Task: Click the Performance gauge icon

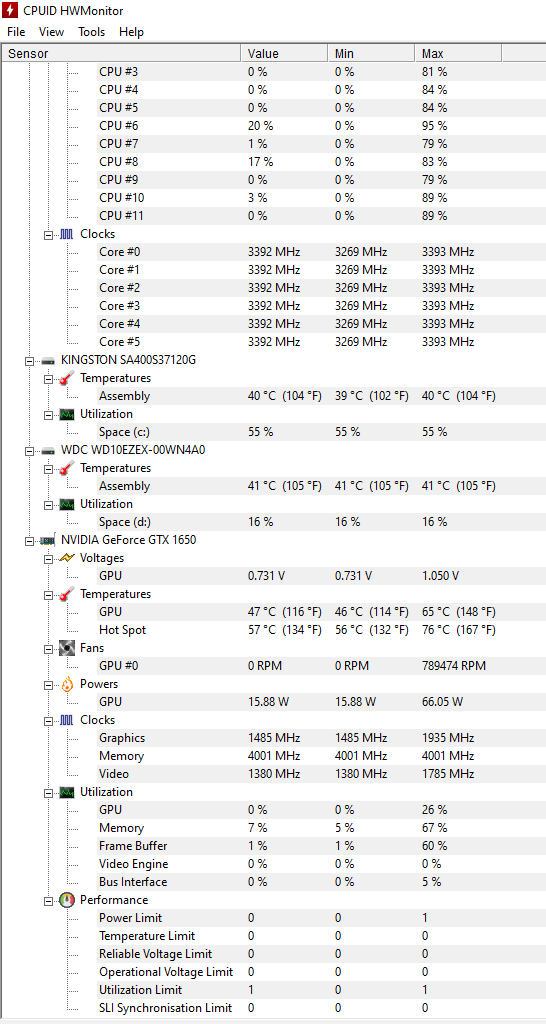Action: 67,900
